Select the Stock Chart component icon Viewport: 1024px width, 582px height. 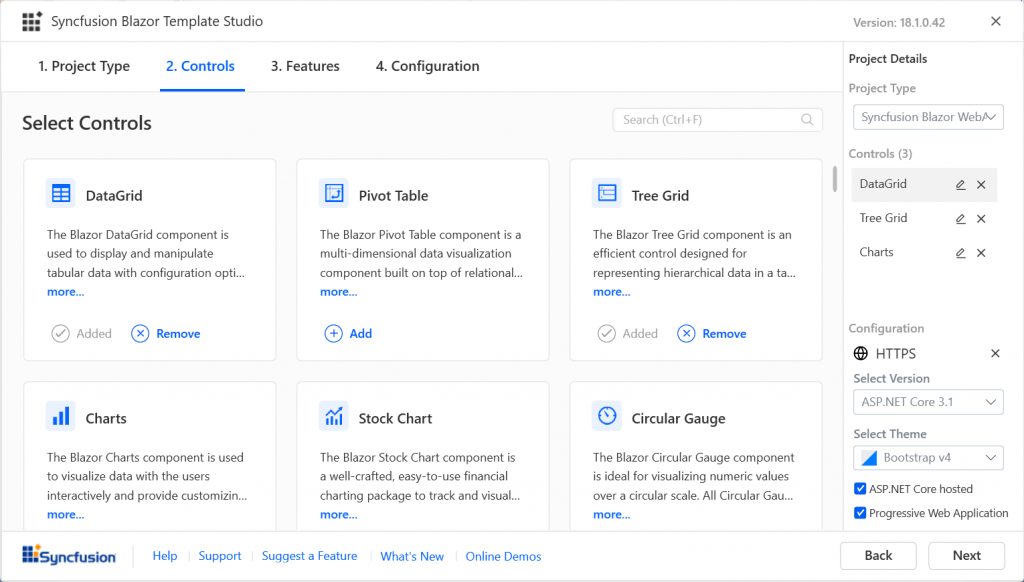pos(333,416)
